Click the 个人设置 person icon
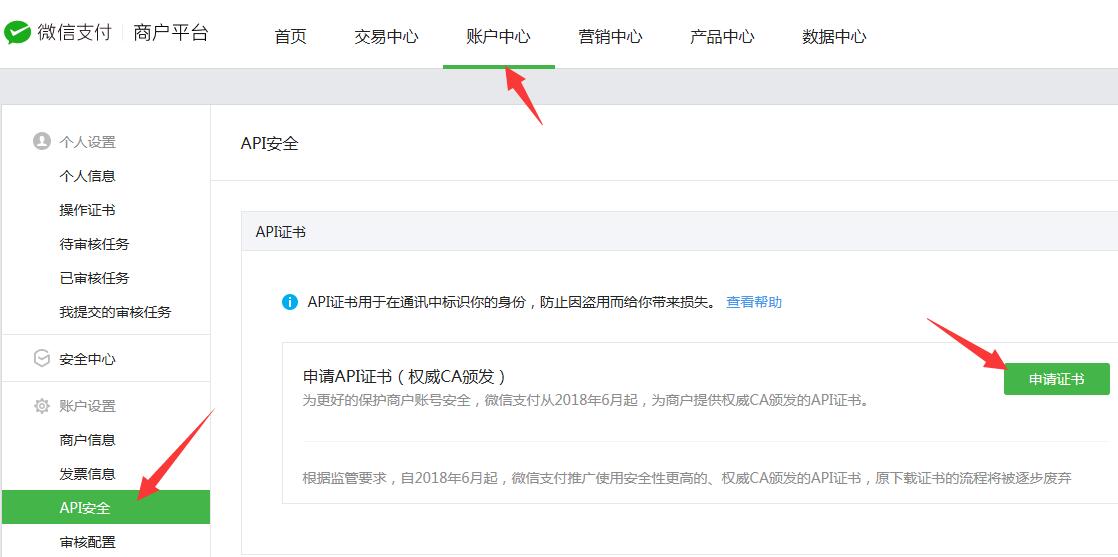The image size is (1118, 557). (x=42, y=142)
